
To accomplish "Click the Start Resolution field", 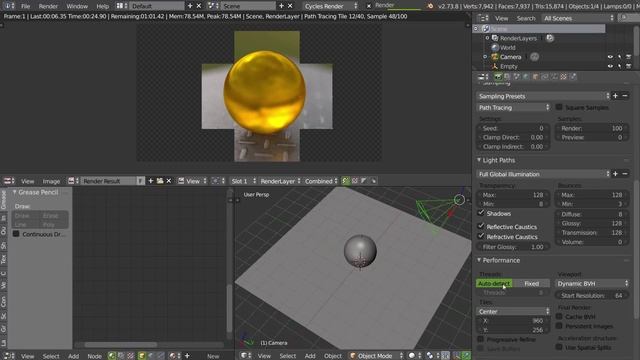I will coord(592,296).
